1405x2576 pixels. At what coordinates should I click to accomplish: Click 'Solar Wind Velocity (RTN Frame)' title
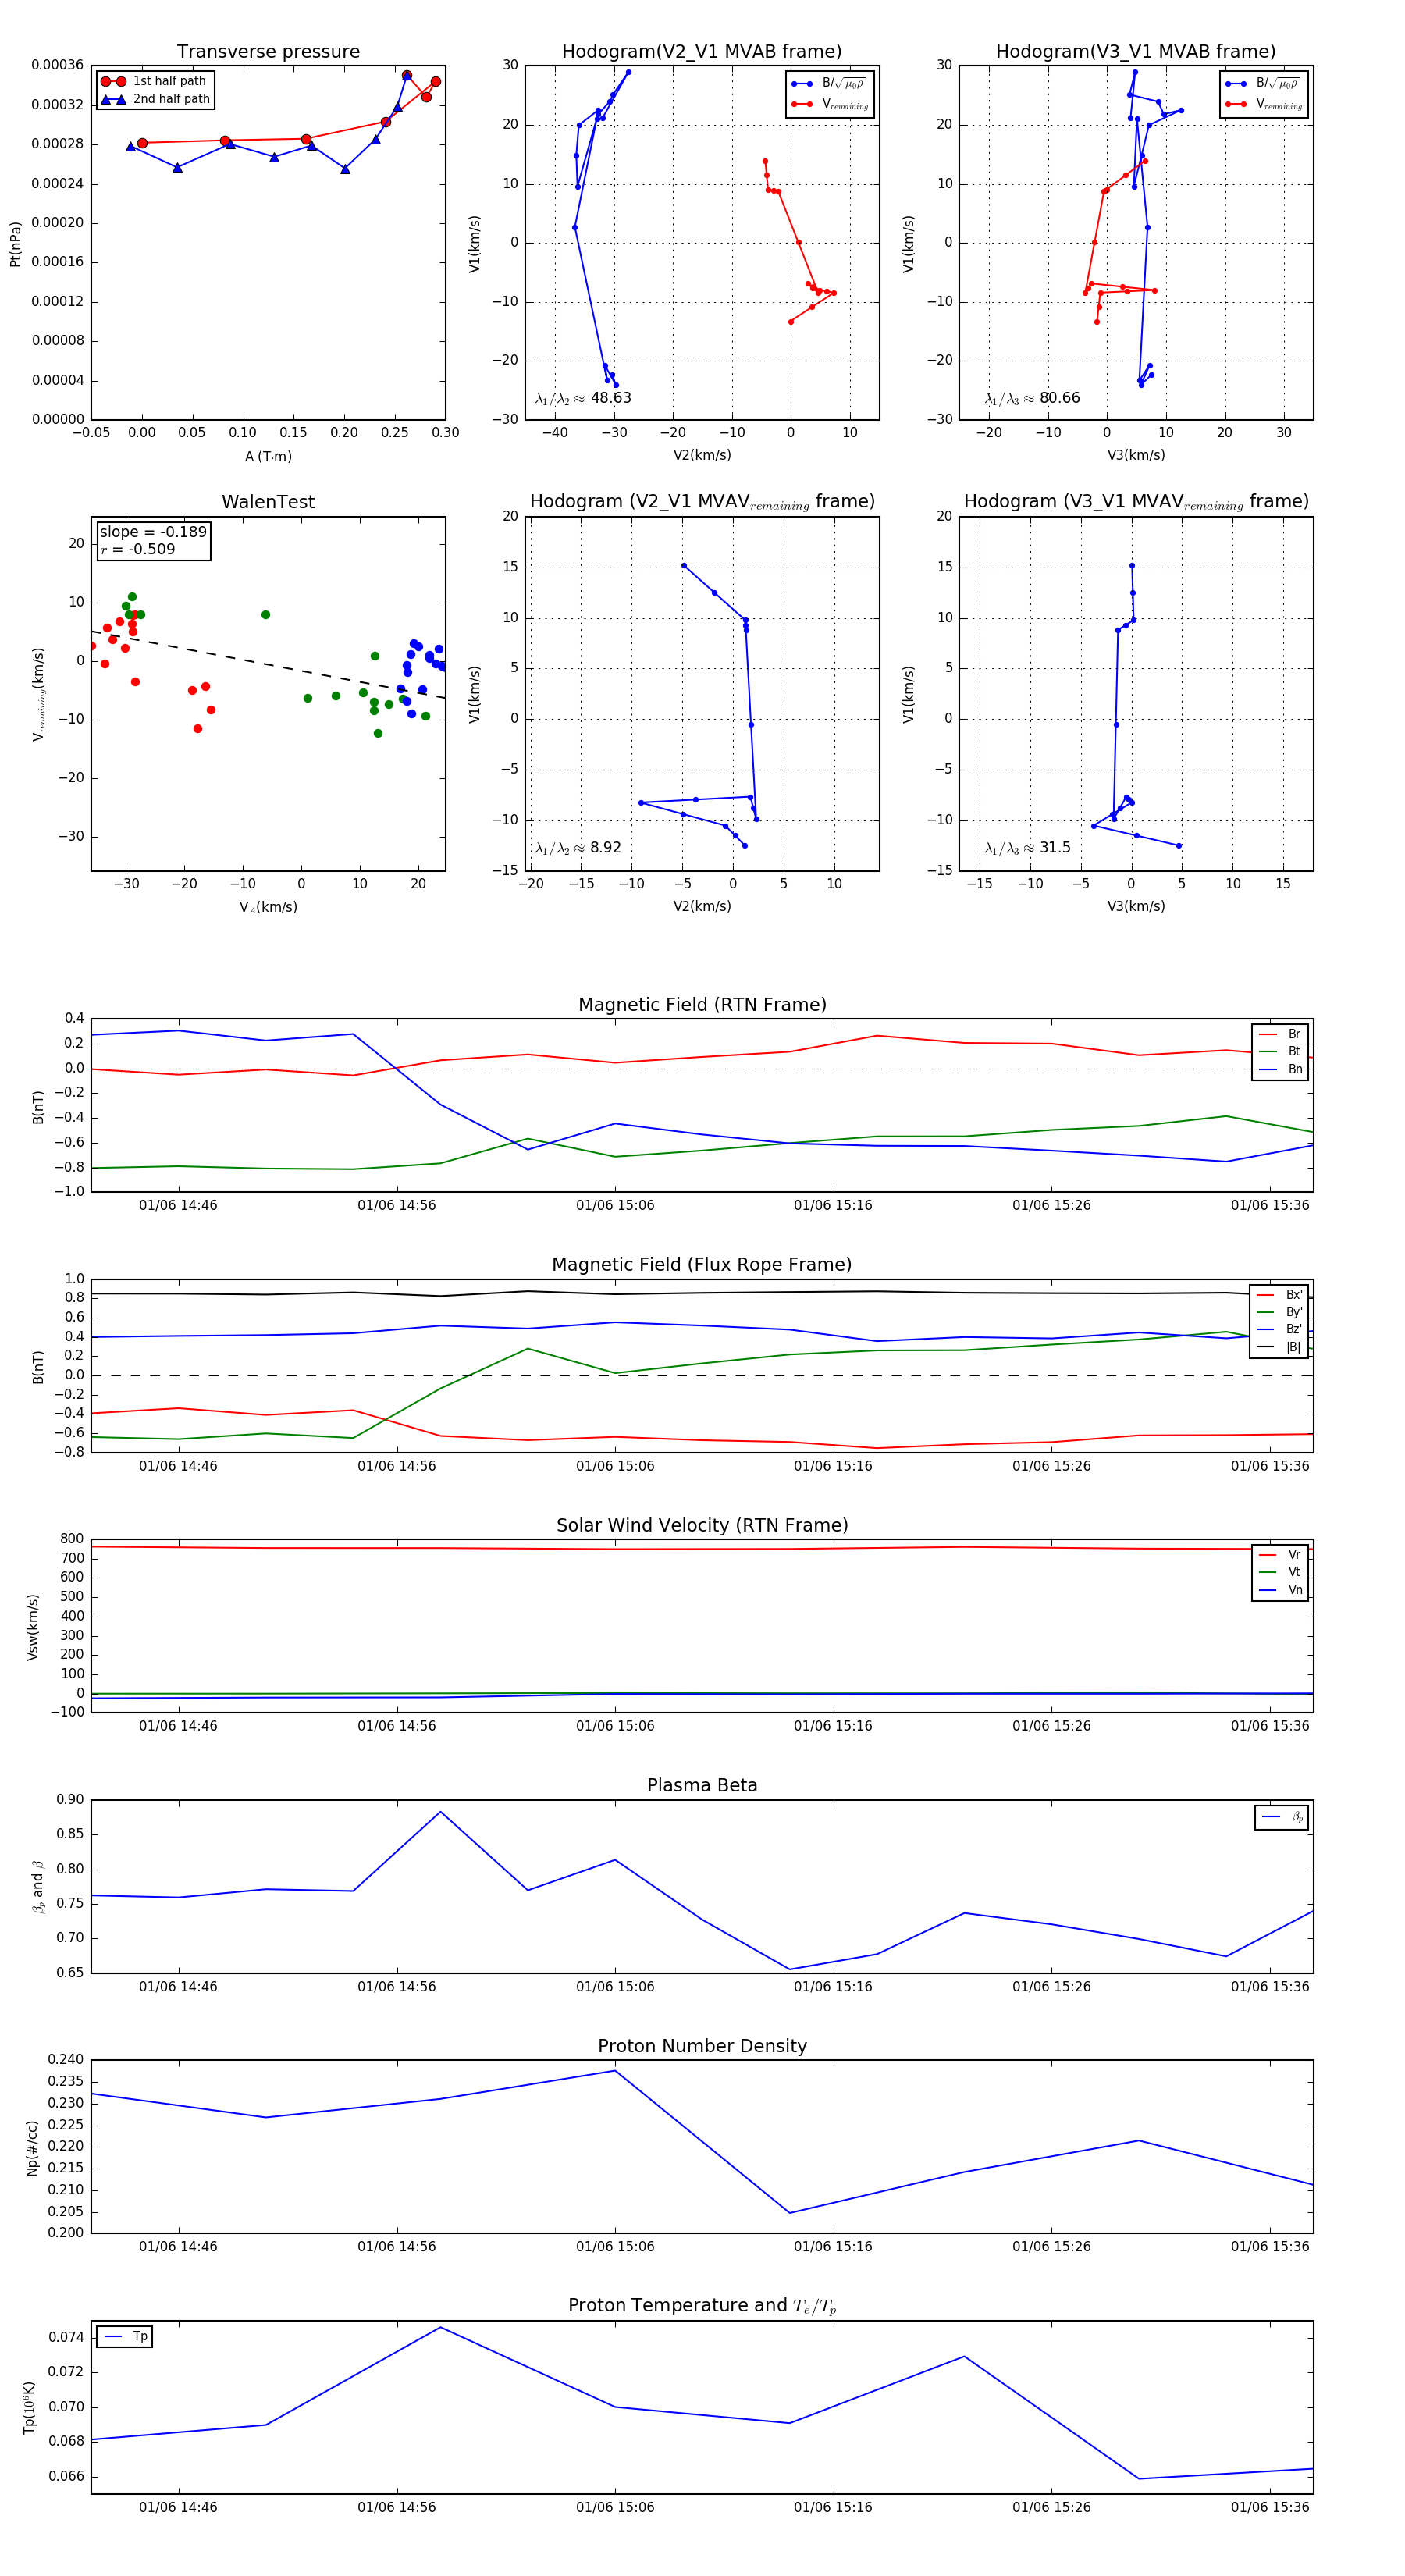point(702,1525)
